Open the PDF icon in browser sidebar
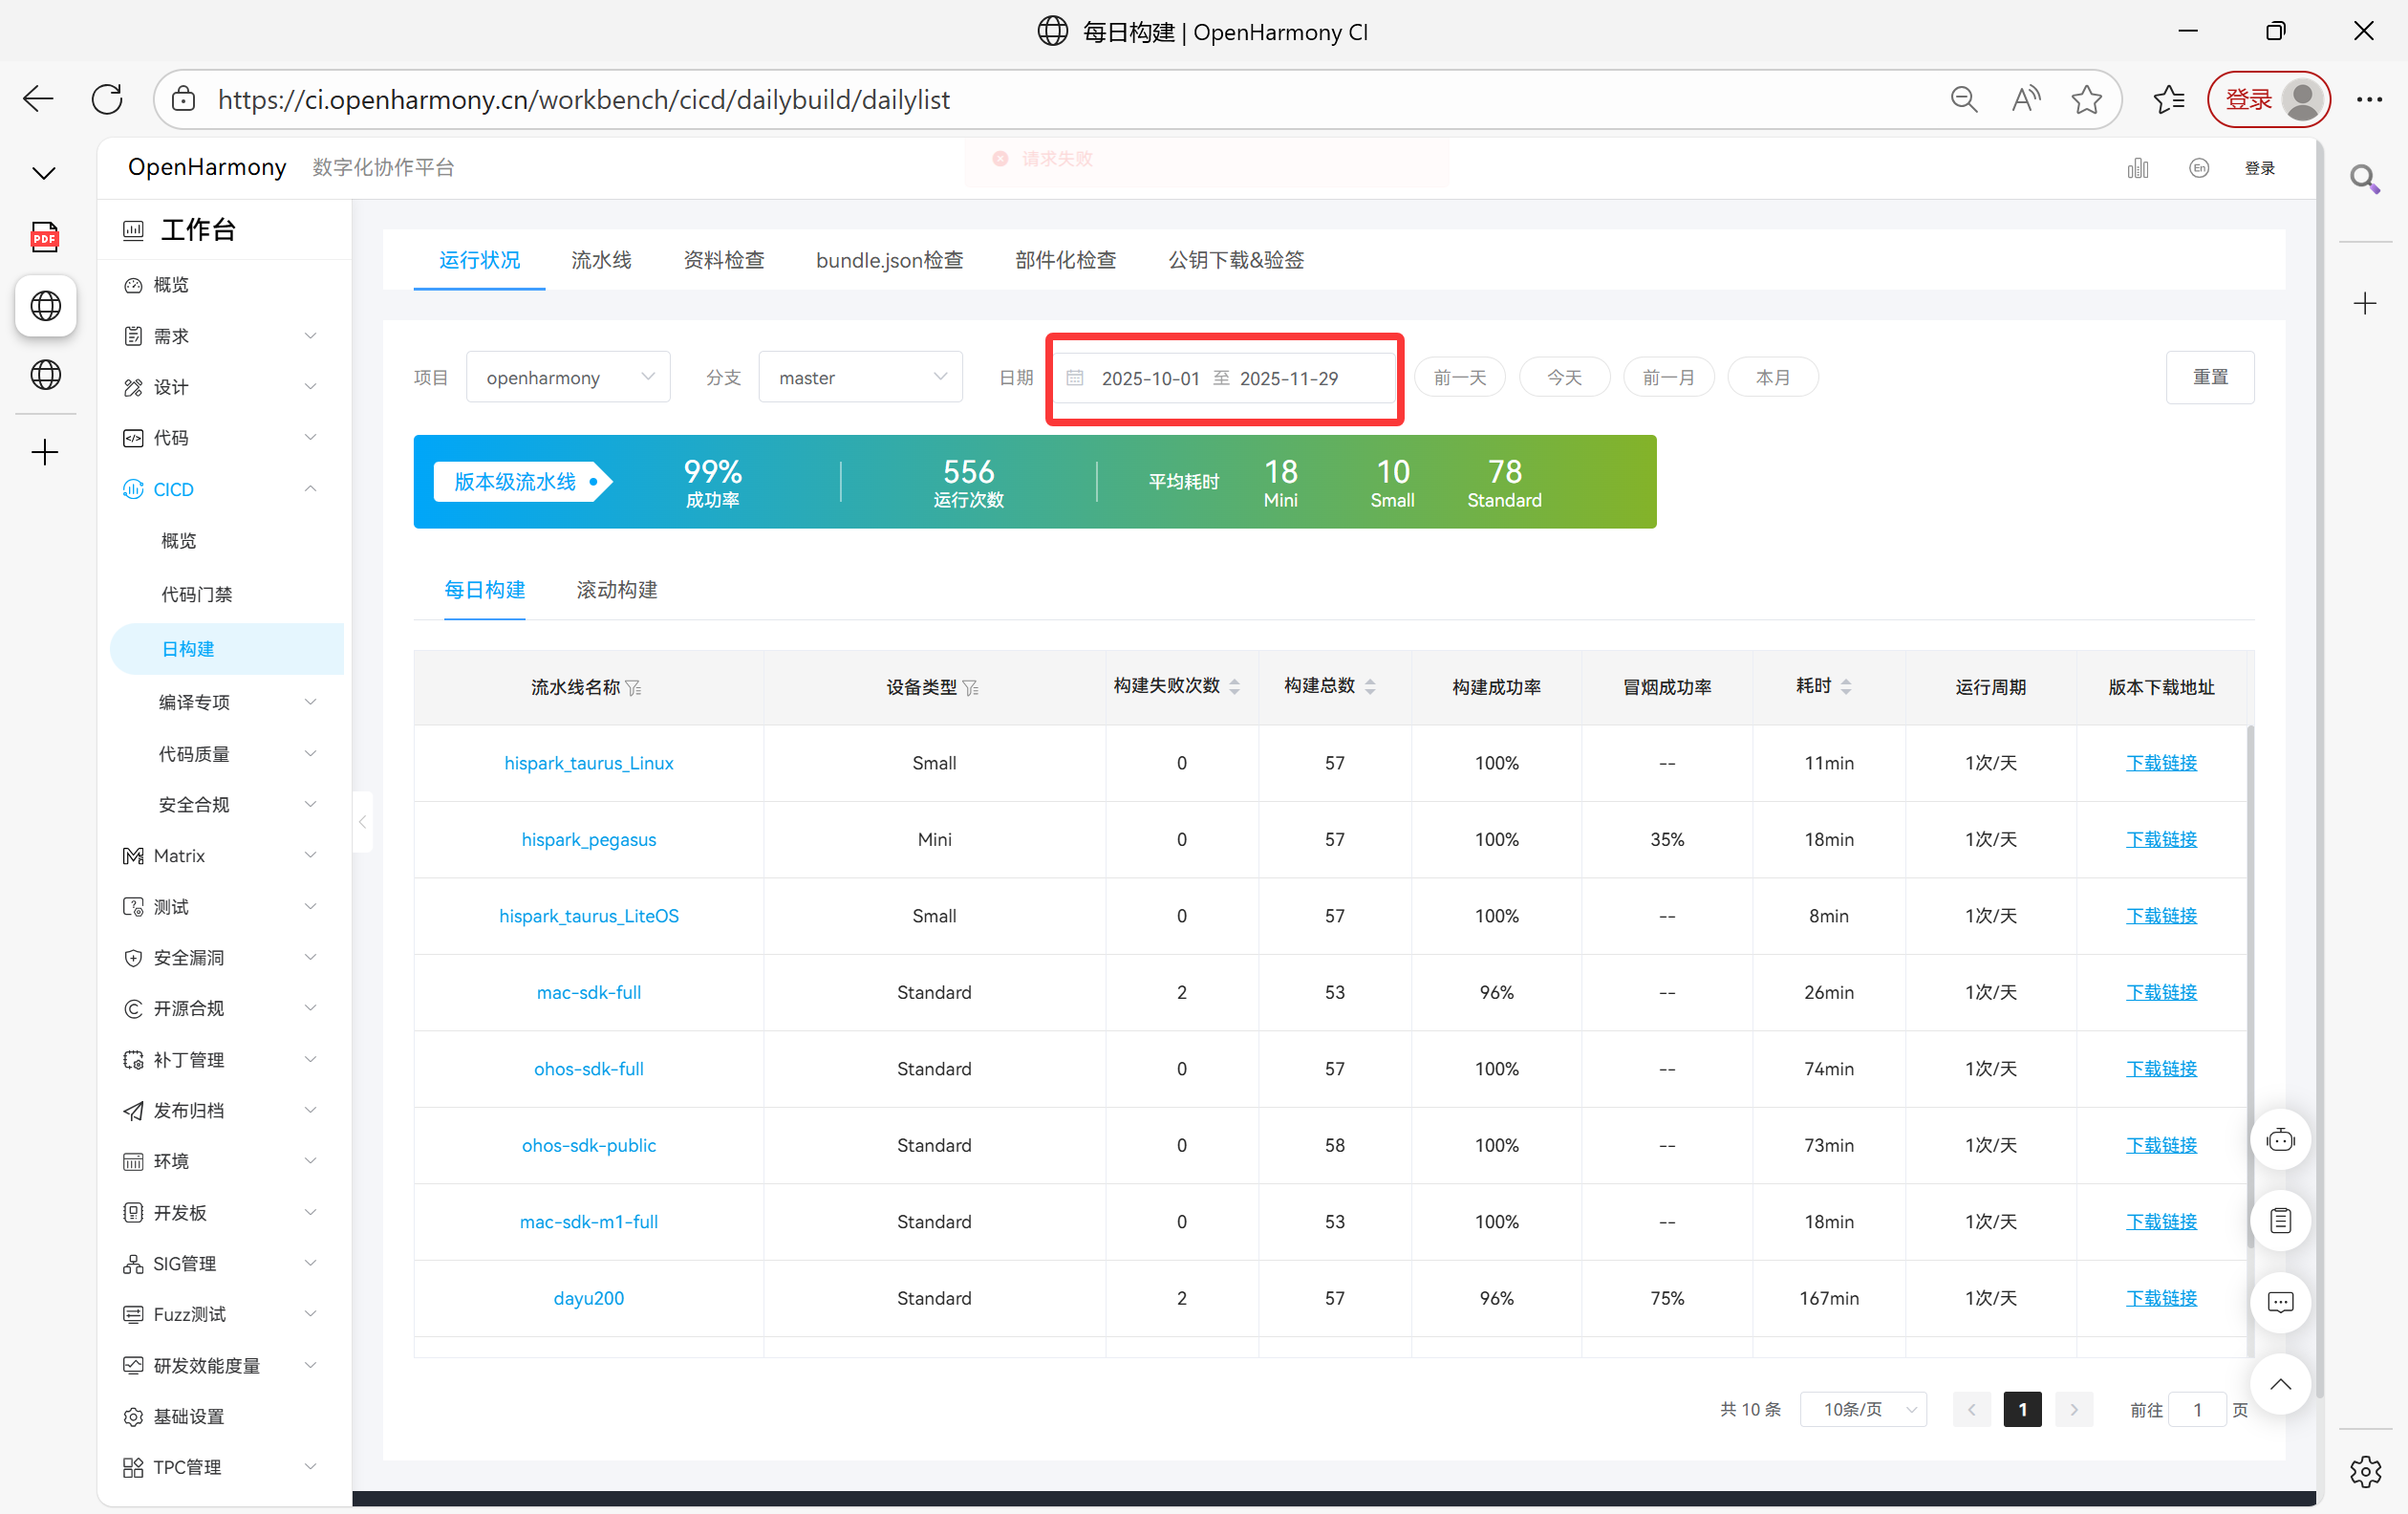This screenshot has width=2408, height=1514. click(x=45, y=237)
